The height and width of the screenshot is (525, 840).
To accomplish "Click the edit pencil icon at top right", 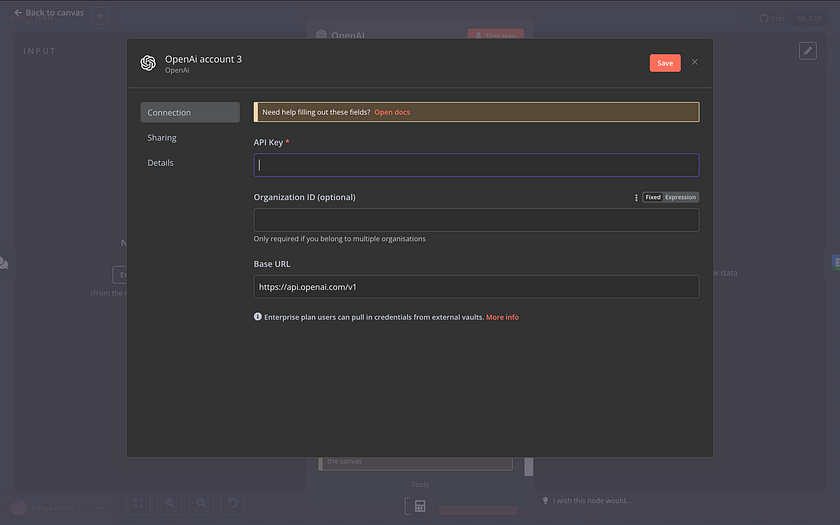I will (807, 51).
